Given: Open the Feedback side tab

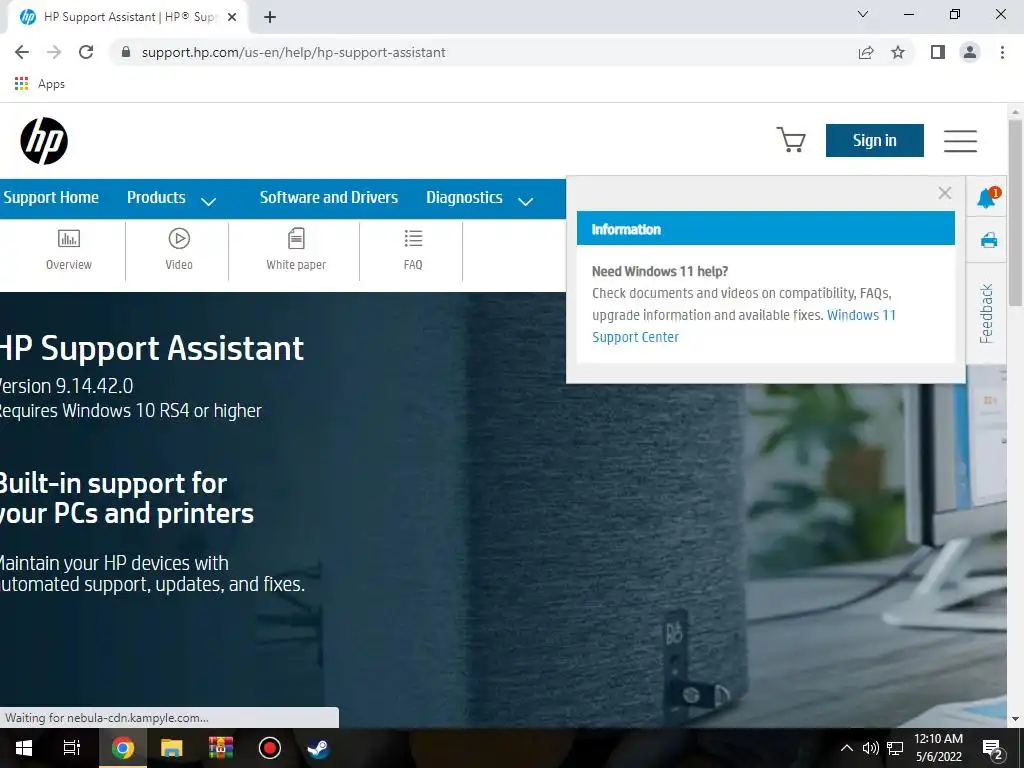Looking at the screenshot, I should click(x=987, y=313).
